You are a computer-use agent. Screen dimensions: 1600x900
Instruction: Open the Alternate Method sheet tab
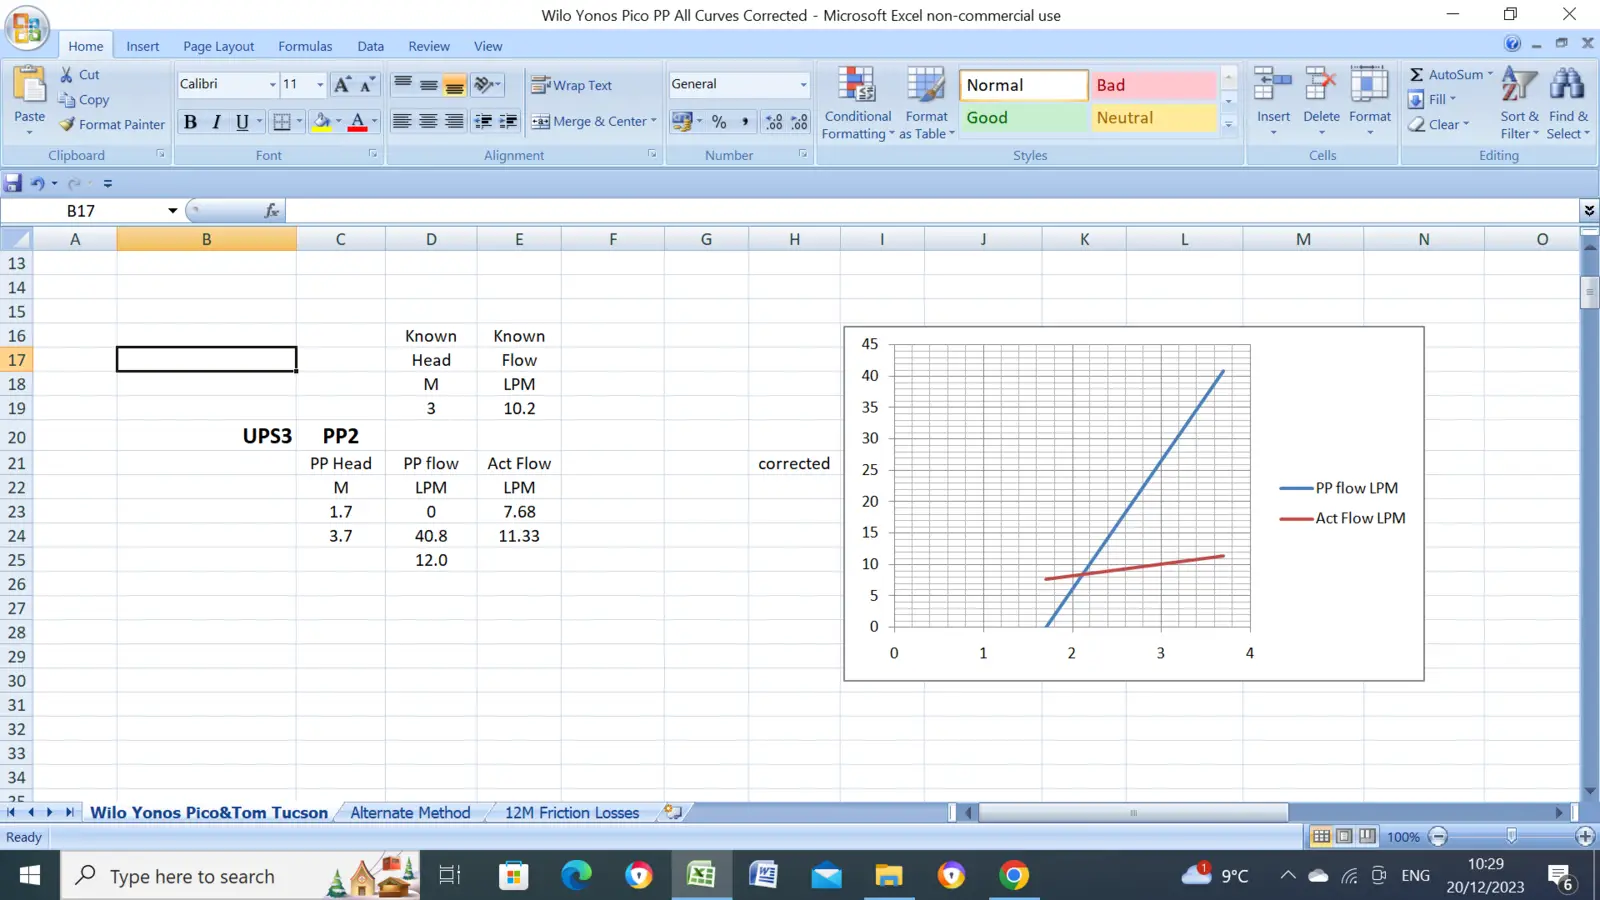(x=410, y=813)
